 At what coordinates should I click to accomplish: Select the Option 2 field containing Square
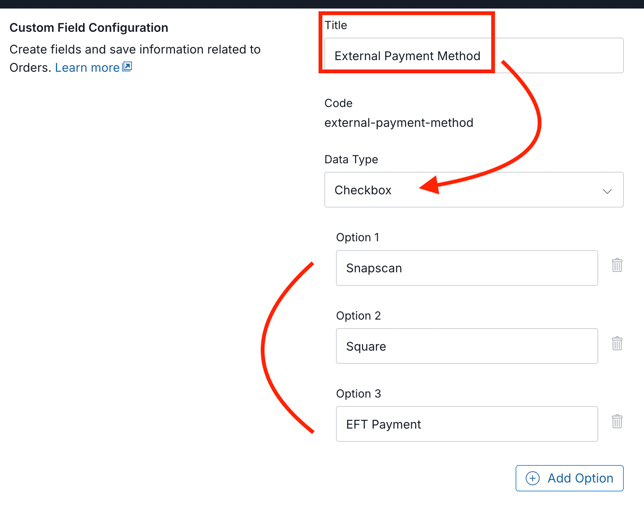click(x=466, y=346)
